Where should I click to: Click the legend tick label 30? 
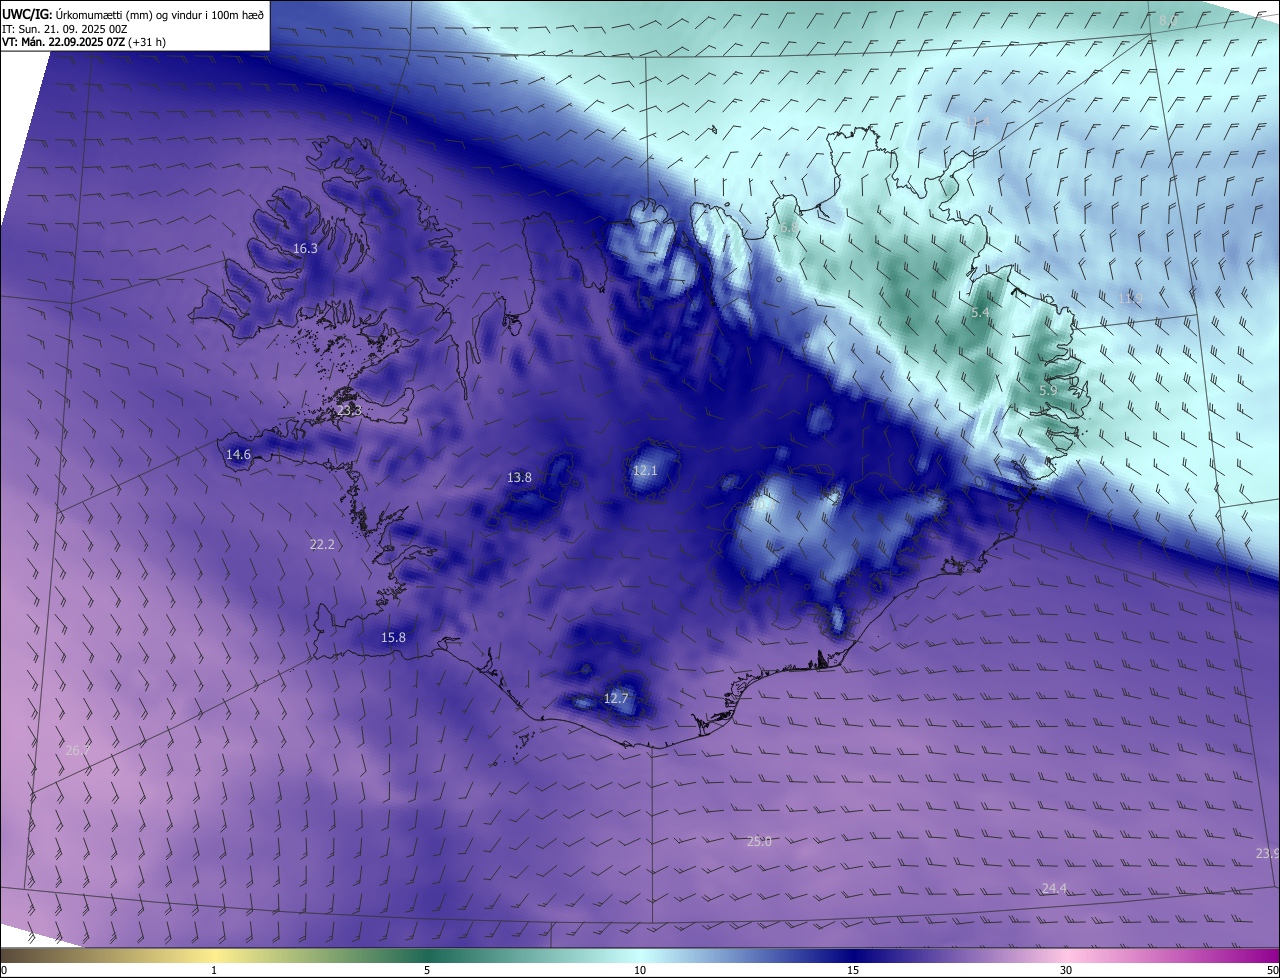pos(1066,970)
